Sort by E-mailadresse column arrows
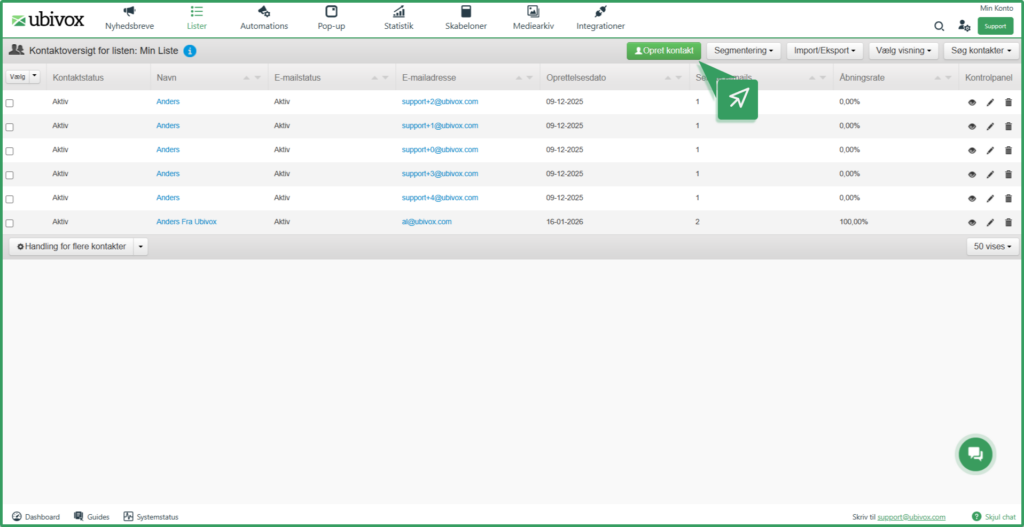The width and height of the screenshot is (1024, 527). click(x=524, y=78)
